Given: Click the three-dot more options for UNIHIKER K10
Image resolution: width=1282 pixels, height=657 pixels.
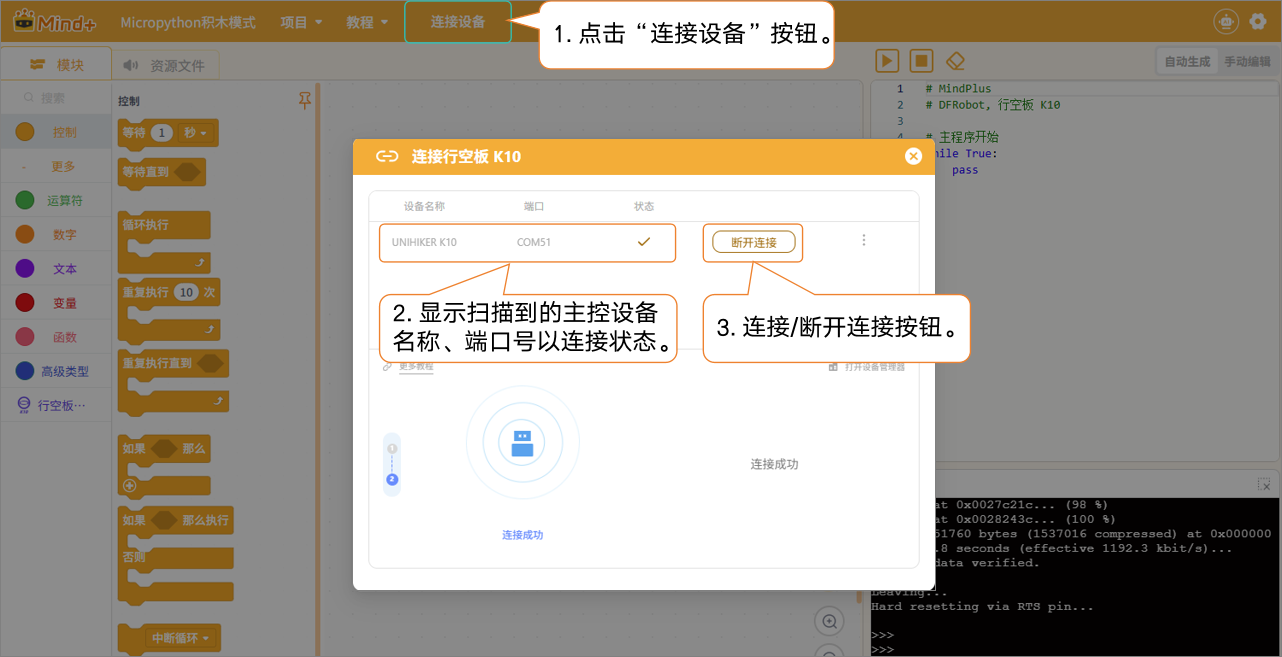Looking at the screenshot, I should coord(864,241).
